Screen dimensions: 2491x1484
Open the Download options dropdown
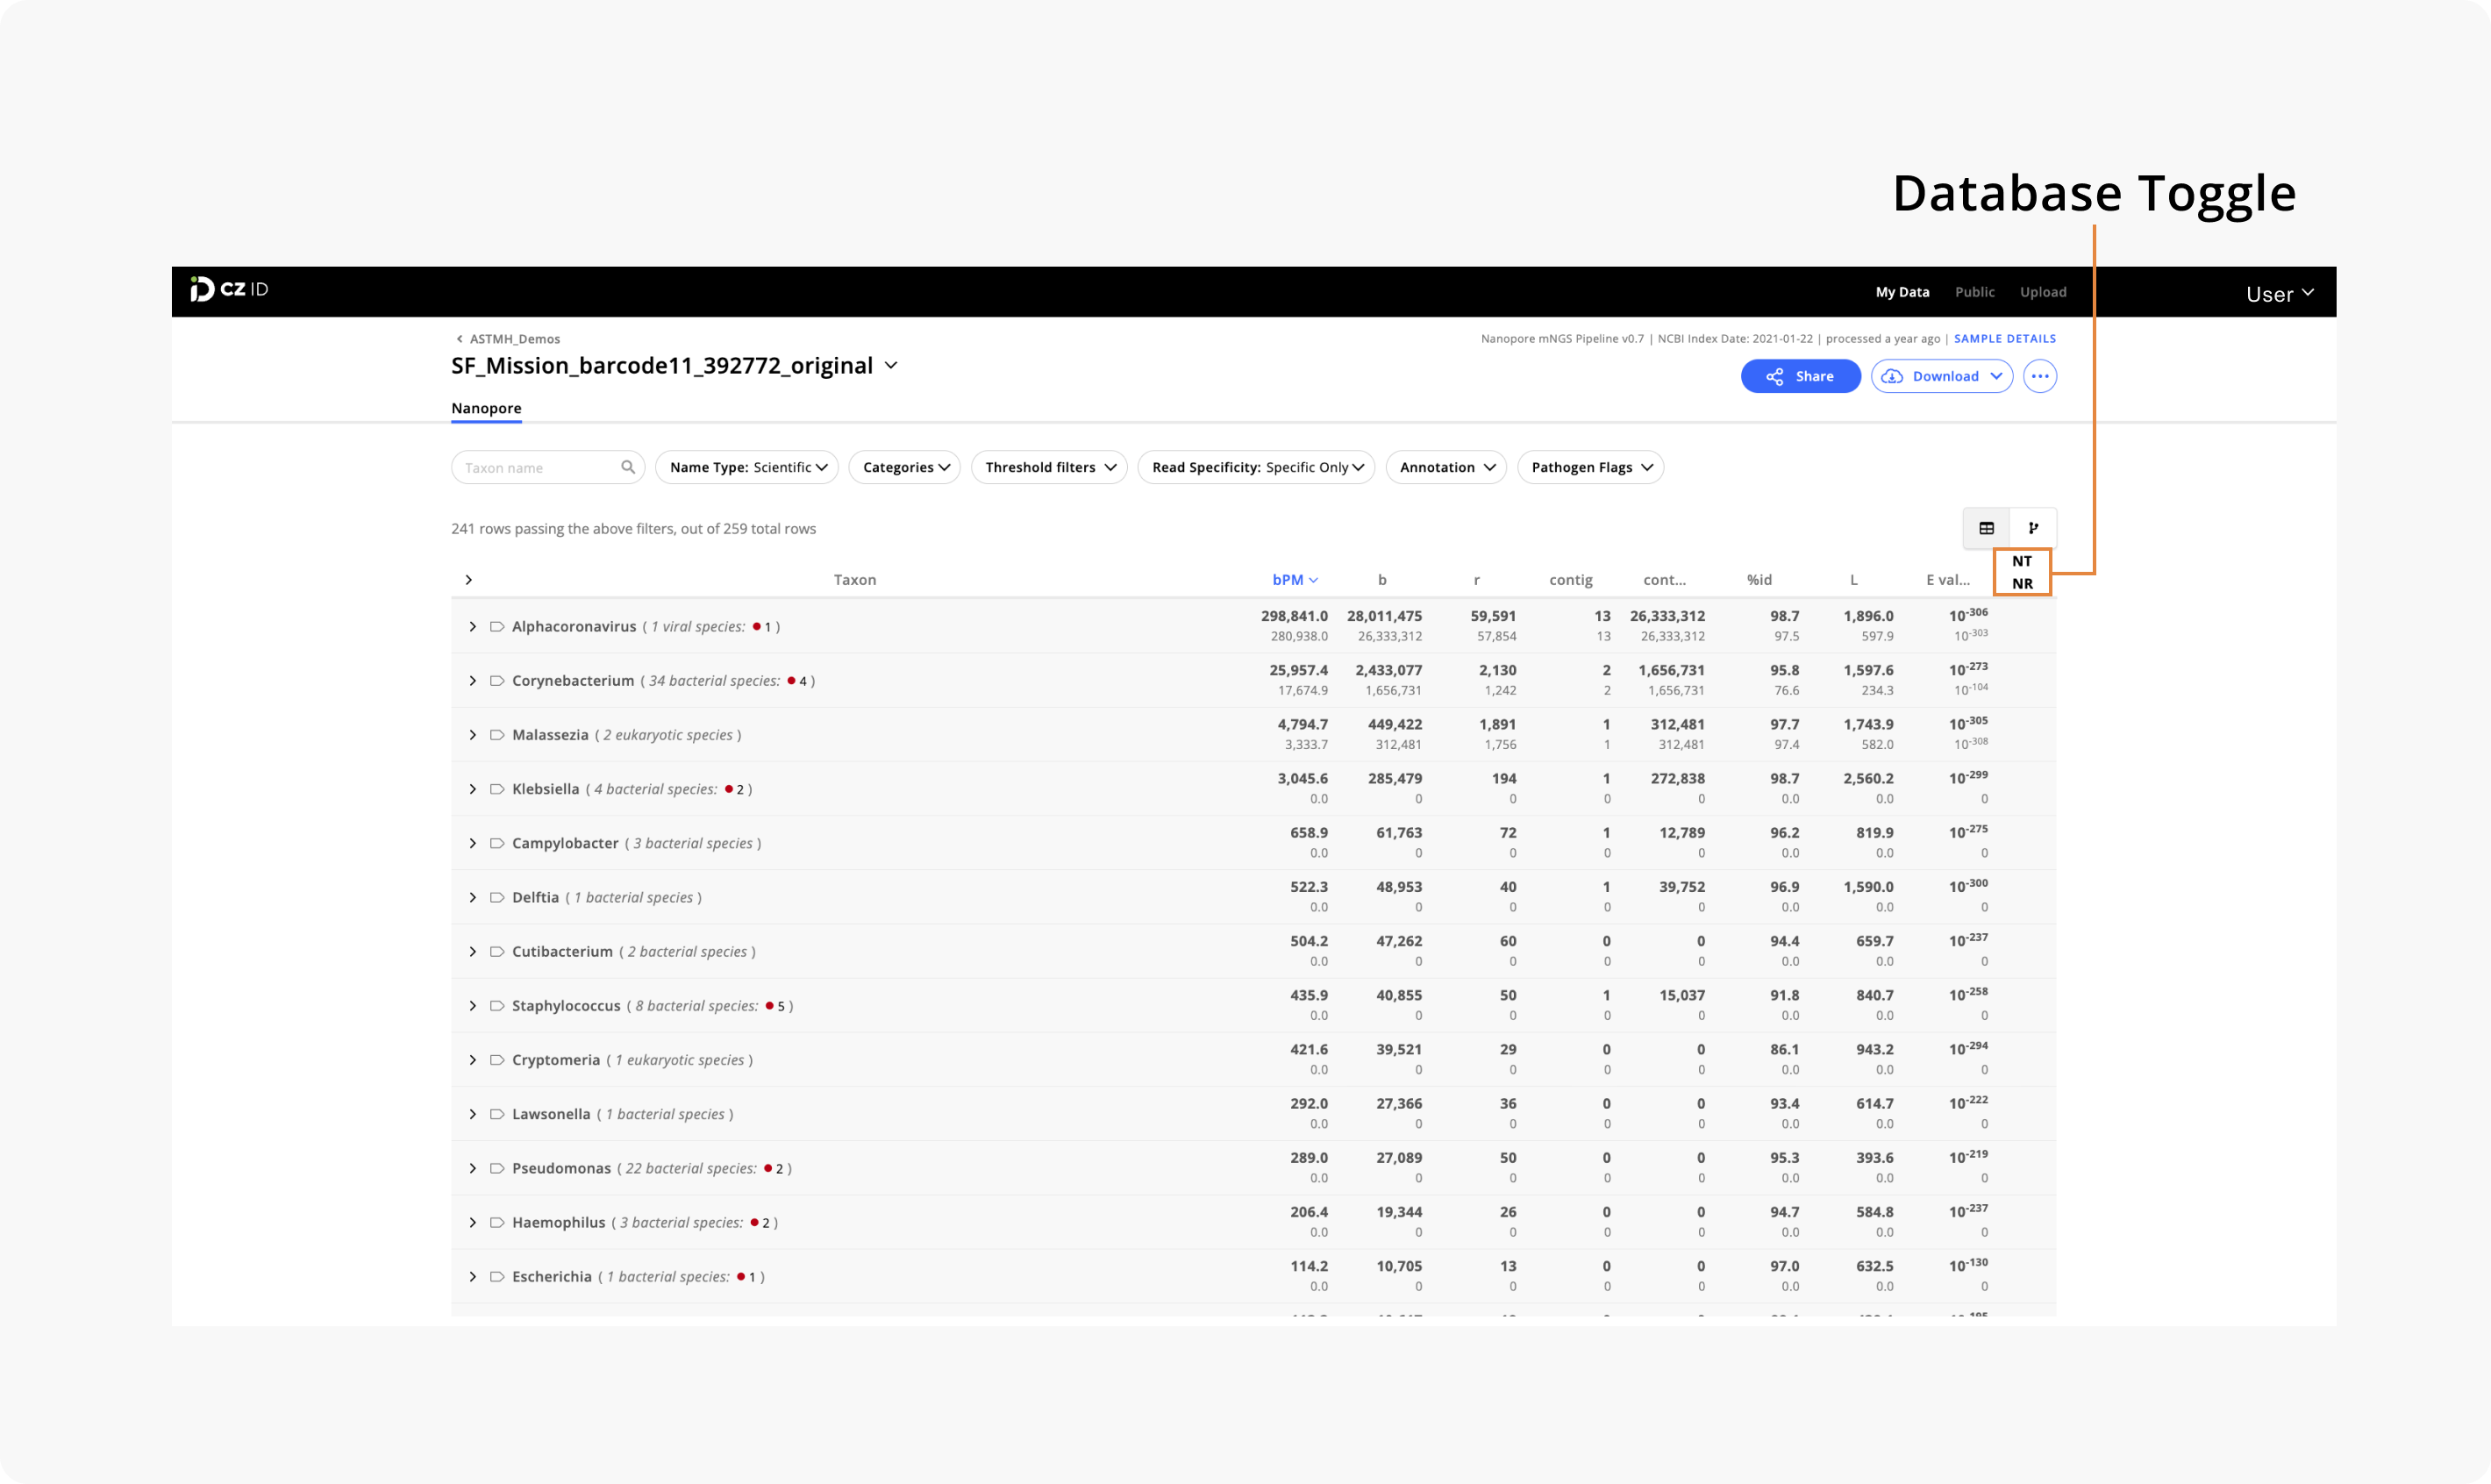click(x=1941, y=376)
